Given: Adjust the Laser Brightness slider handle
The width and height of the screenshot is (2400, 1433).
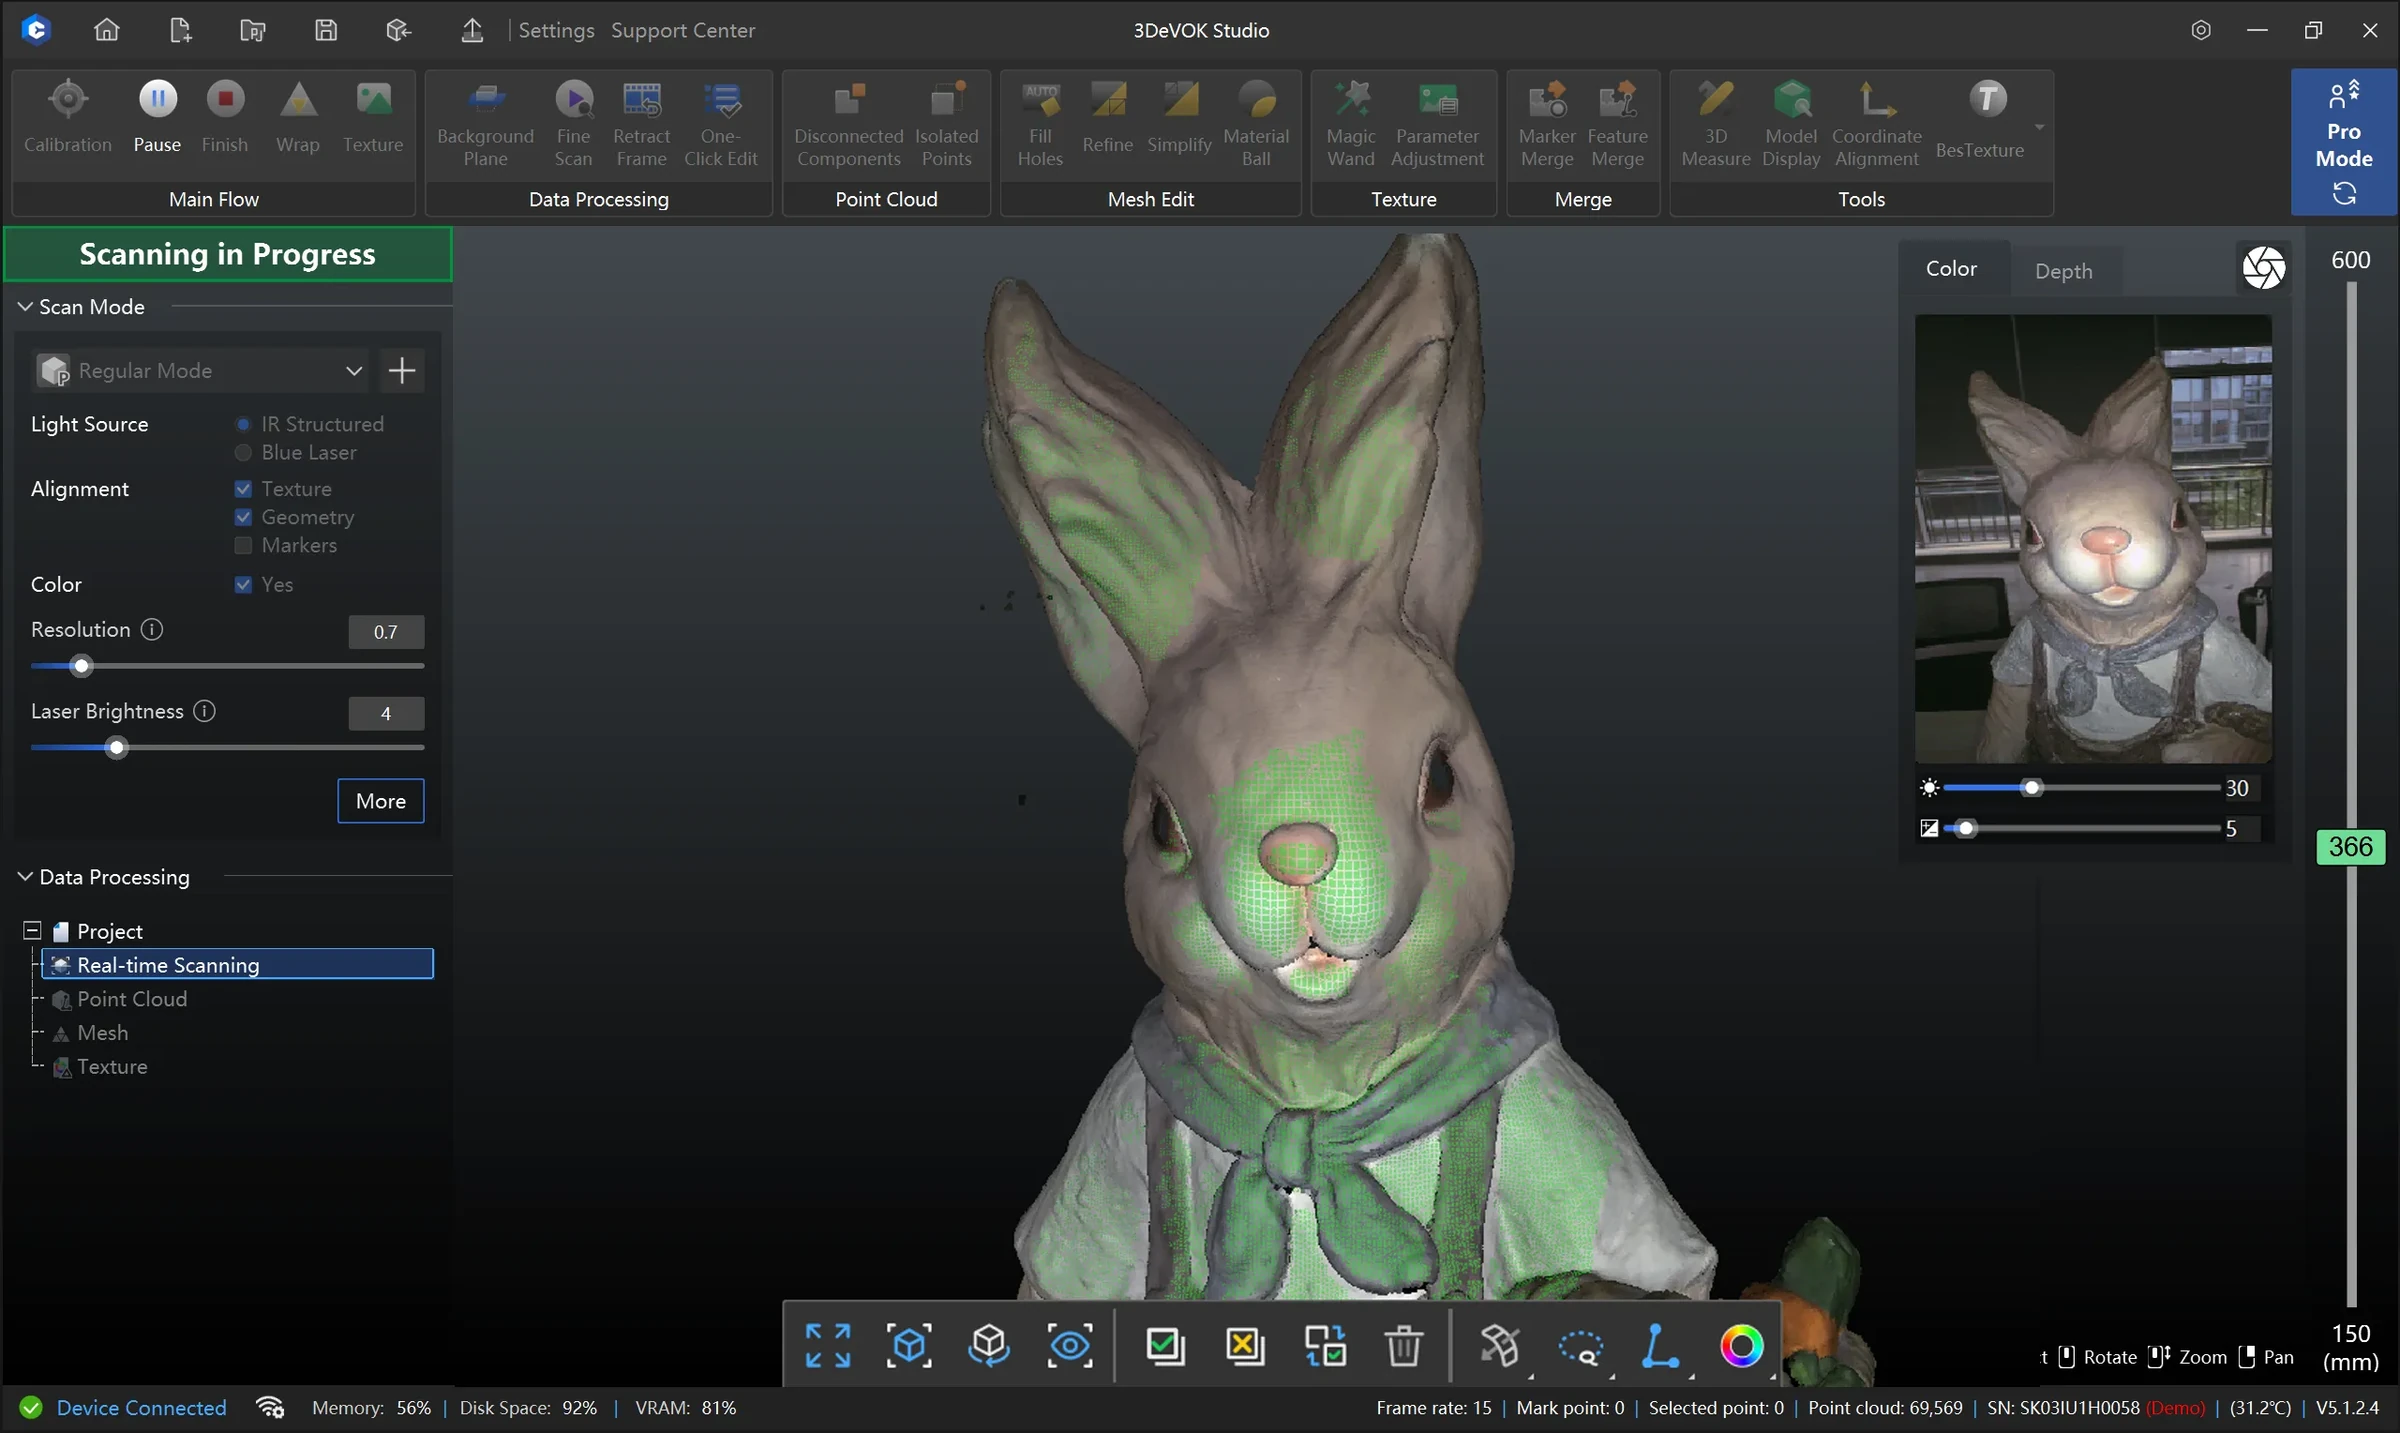Looking at the screenshot, I should click(x=117, y=748).
